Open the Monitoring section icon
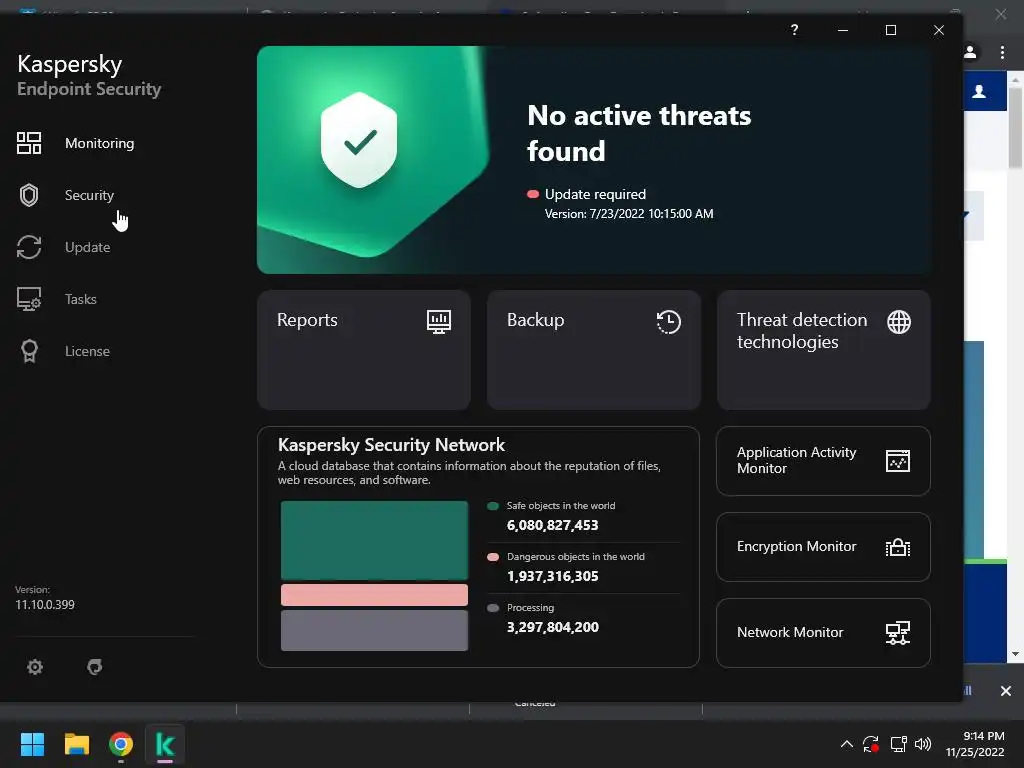Image resolution: width=1024 pixels, height=768 pixels. click(x=29, y=143)
